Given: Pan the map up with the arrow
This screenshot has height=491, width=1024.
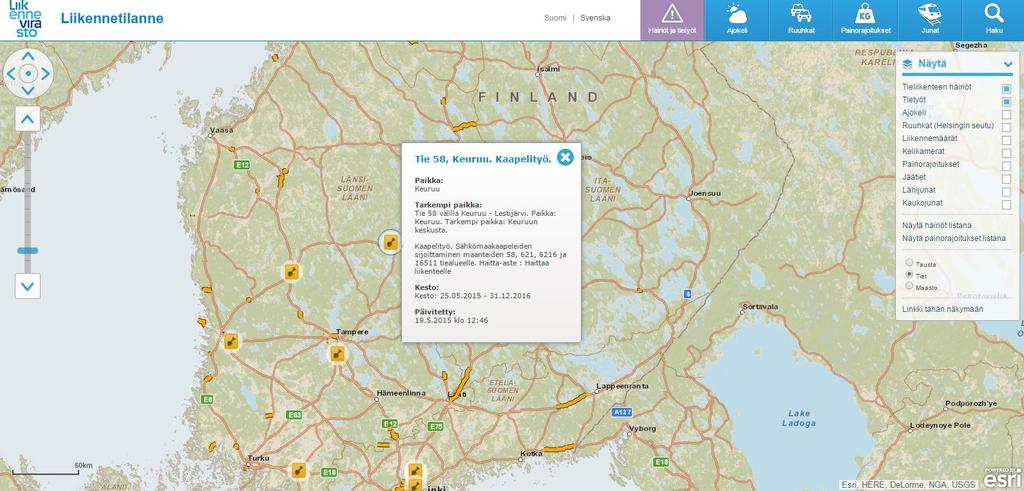Looking at the screenshot, I should click(27, 57).
